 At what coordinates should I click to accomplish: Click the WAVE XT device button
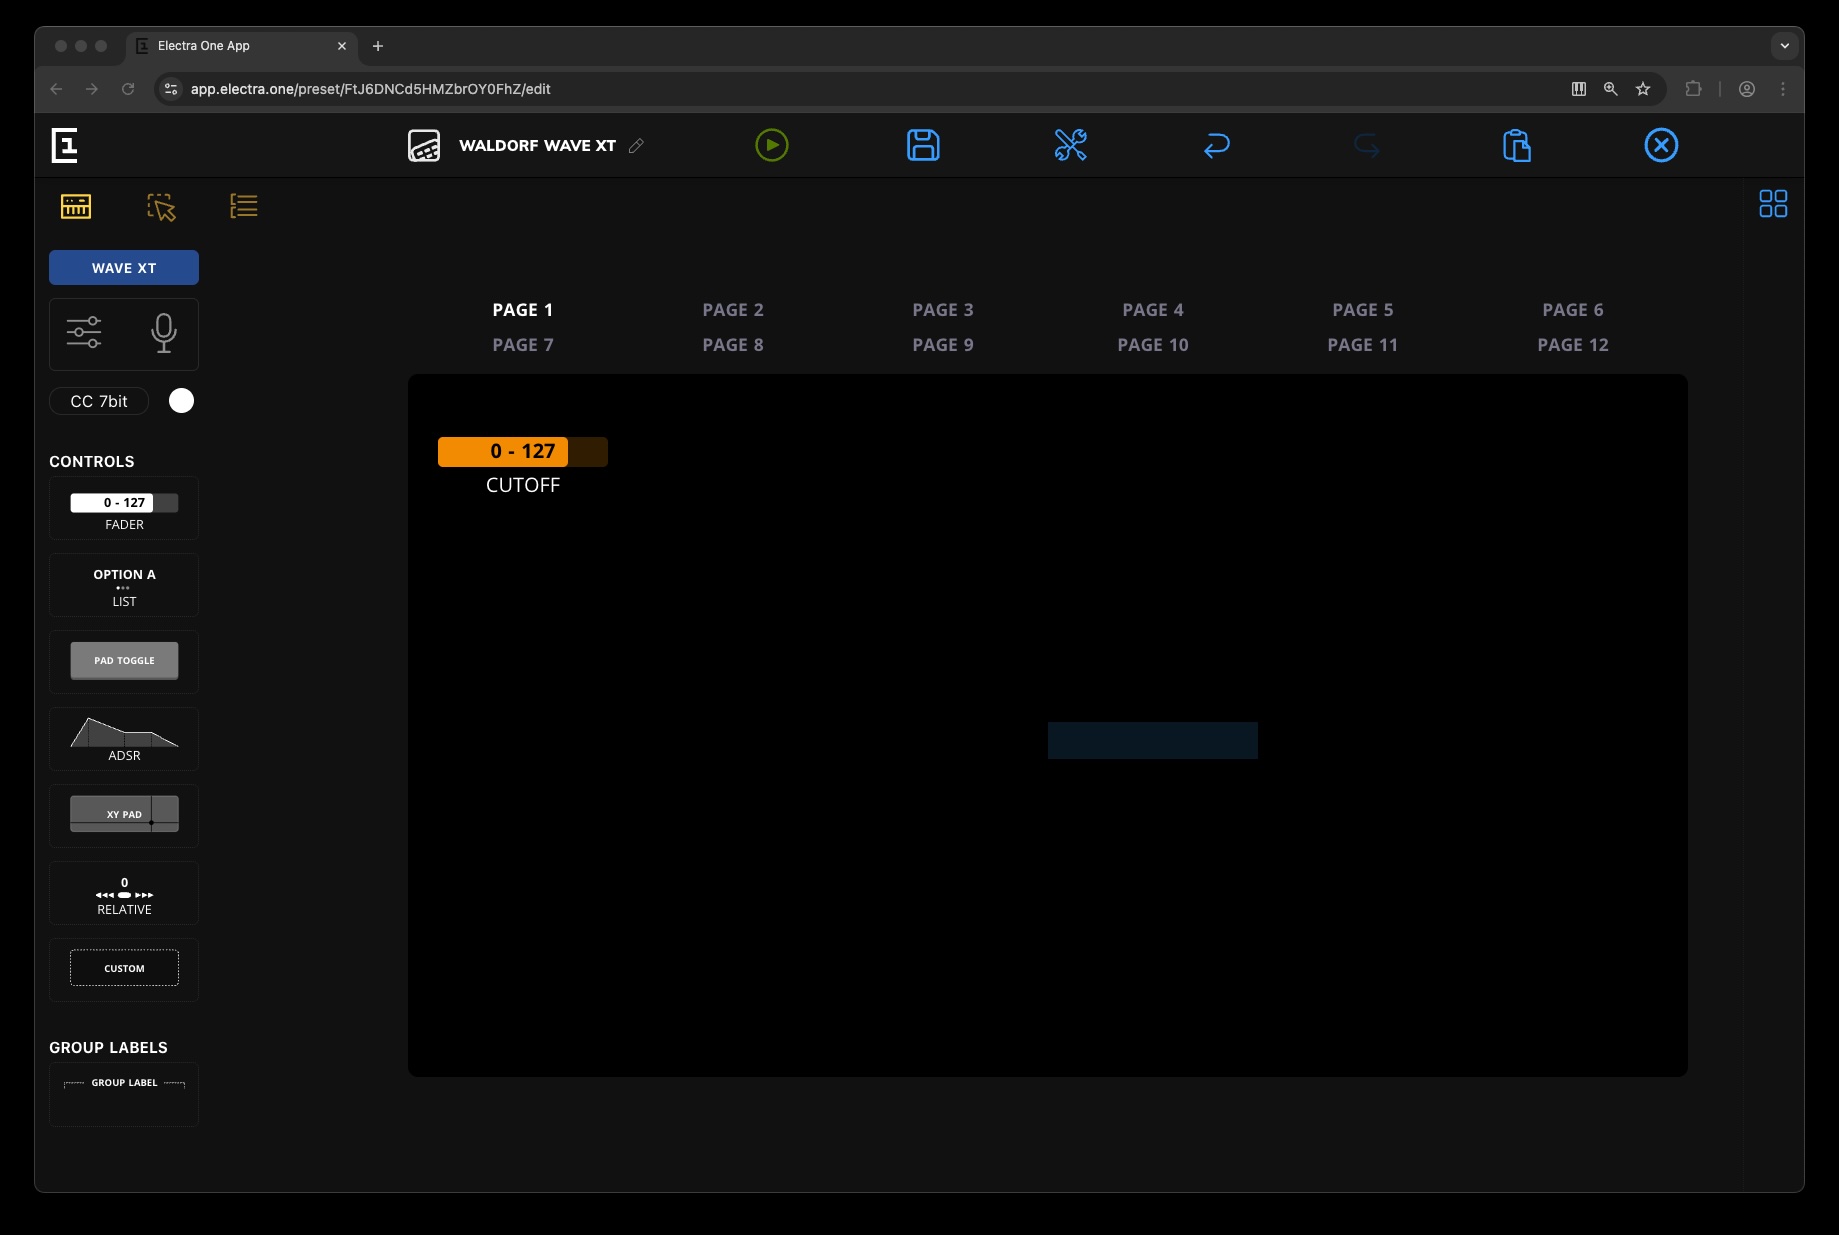click(124, 268)
